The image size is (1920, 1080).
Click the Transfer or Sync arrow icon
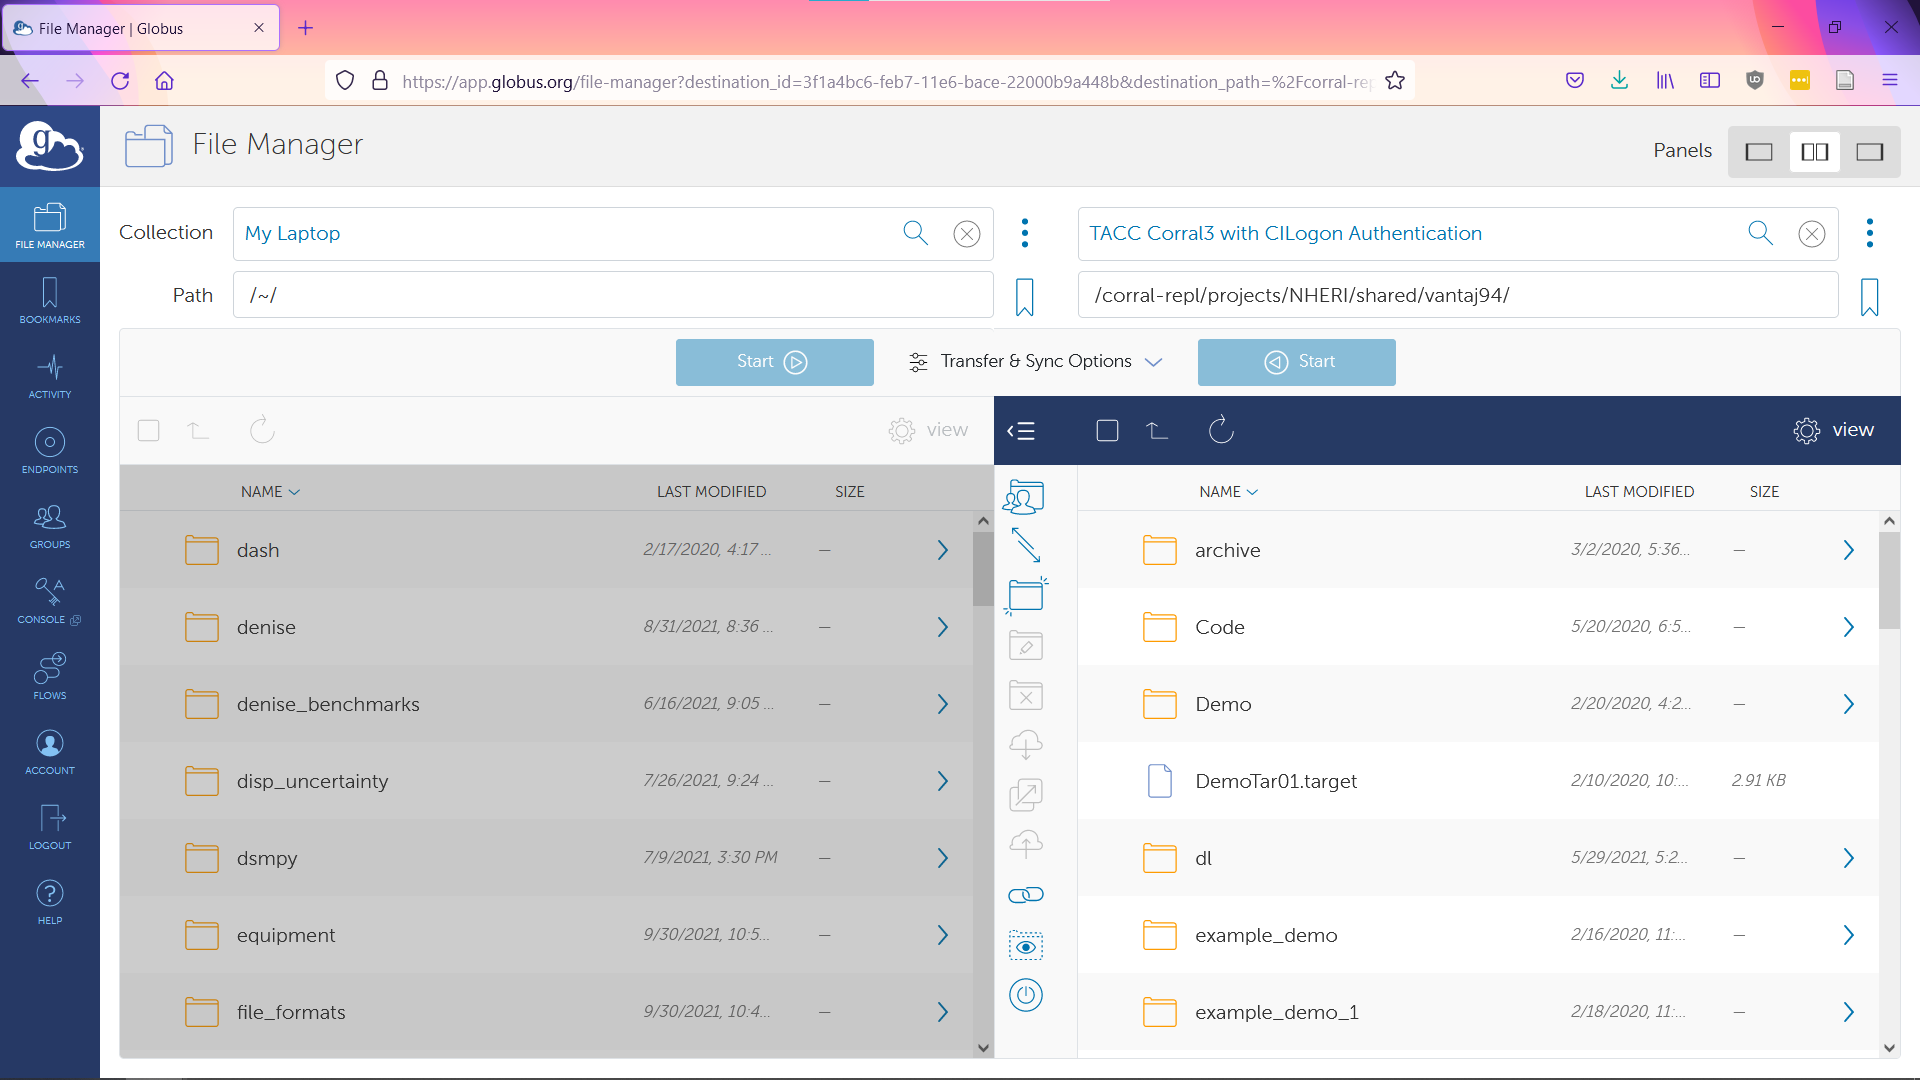(1025, 545)
